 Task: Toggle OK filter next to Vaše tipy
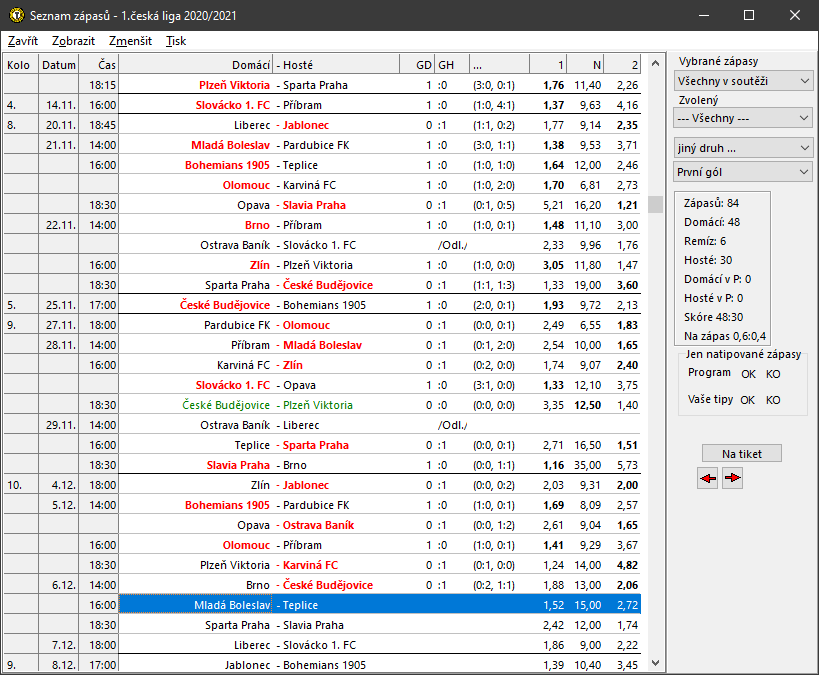pos(747,400)
